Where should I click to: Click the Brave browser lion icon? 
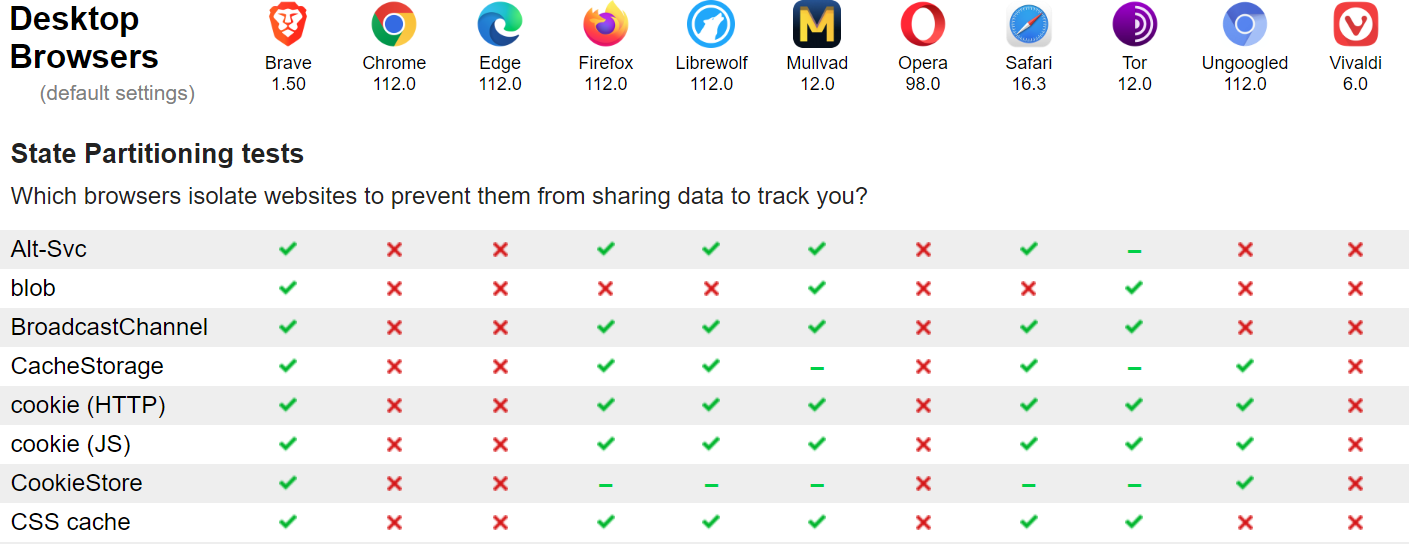tap(288, 24)
